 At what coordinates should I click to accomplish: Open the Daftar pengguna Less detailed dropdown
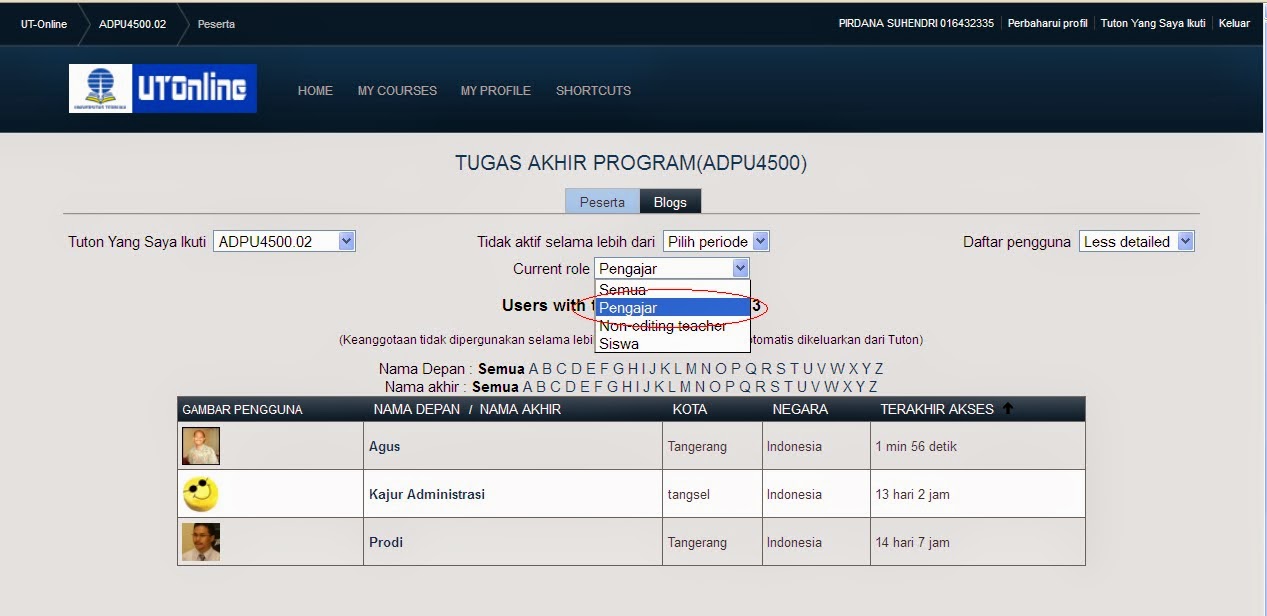tap(1137, 241)
